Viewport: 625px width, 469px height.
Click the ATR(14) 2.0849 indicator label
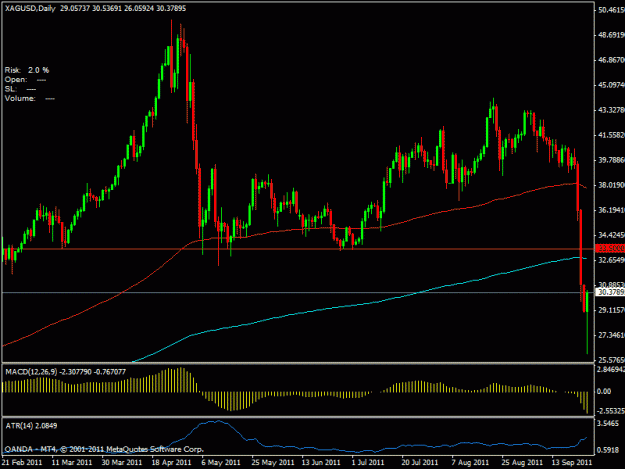point(31,426)
